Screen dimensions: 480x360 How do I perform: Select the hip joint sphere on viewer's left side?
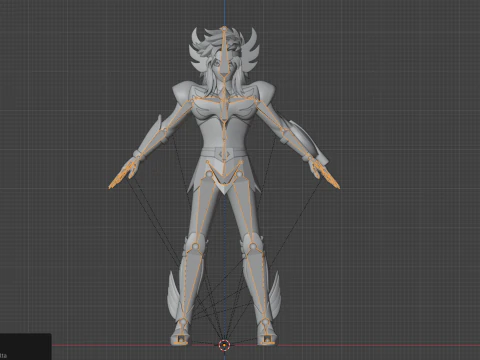(x=209, y=174)
